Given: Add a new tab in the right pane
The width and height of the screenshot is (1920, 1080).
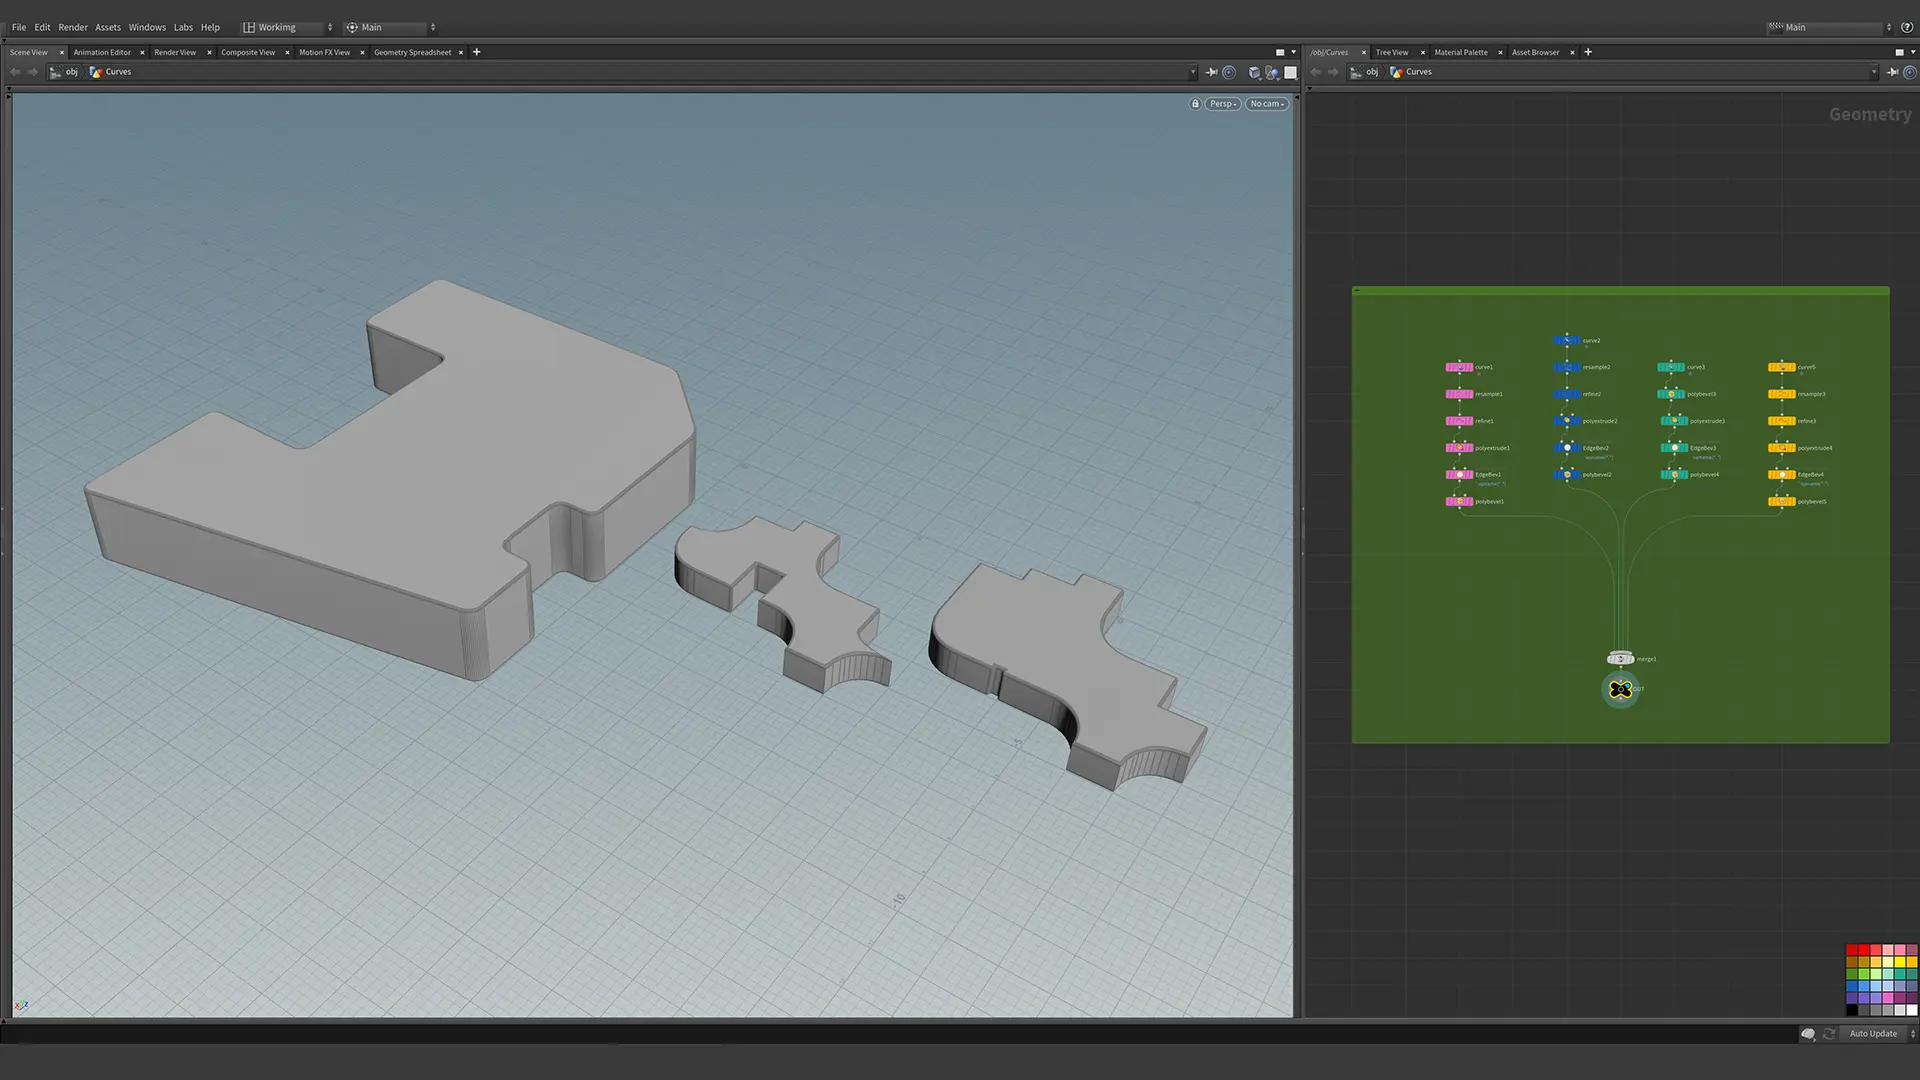Looking at the screenshot, I should click(1588, 52).
